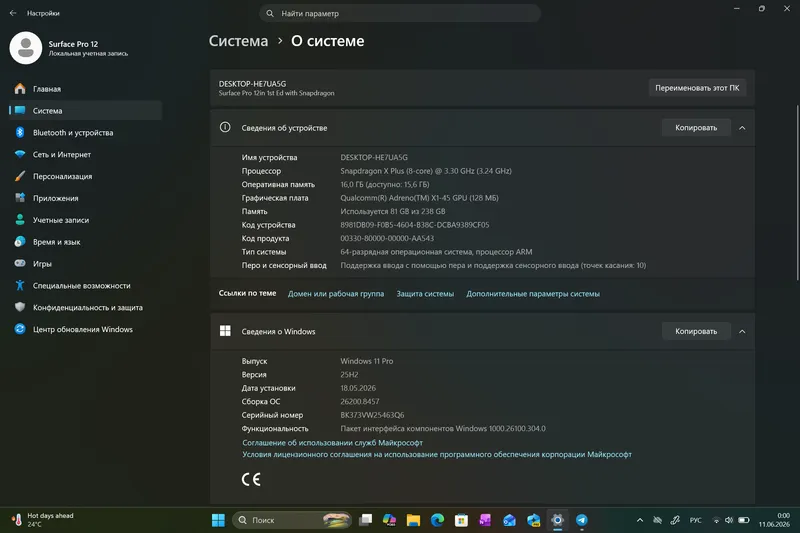Image resolution: width=800 pixels, height=533 pixels.
Task: Click the battery icon in the tray
Action: 744,520
